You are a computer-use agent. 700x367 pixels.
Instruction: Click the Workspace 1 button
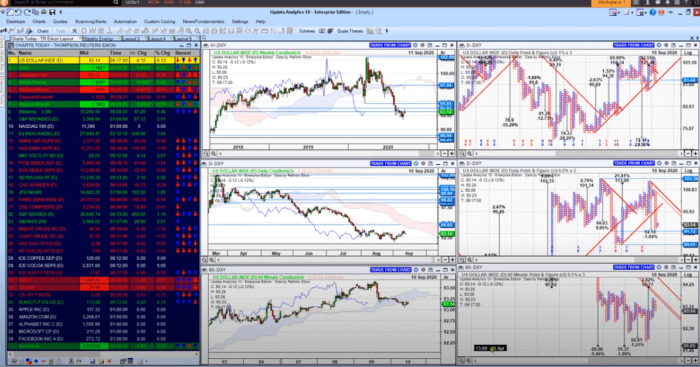(x=612, y=3)
